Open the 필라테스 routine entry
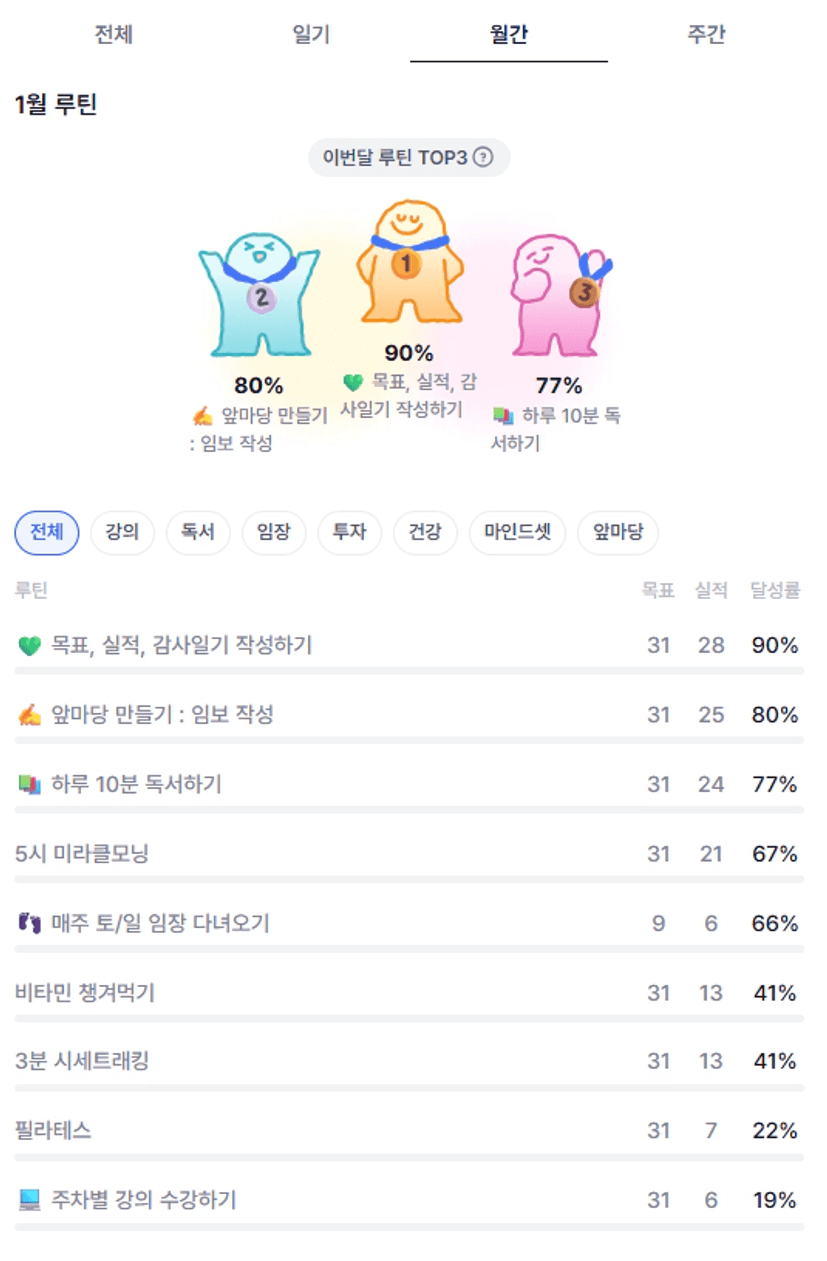This screenshot has width=827, height=1261. coord(54,1131)
